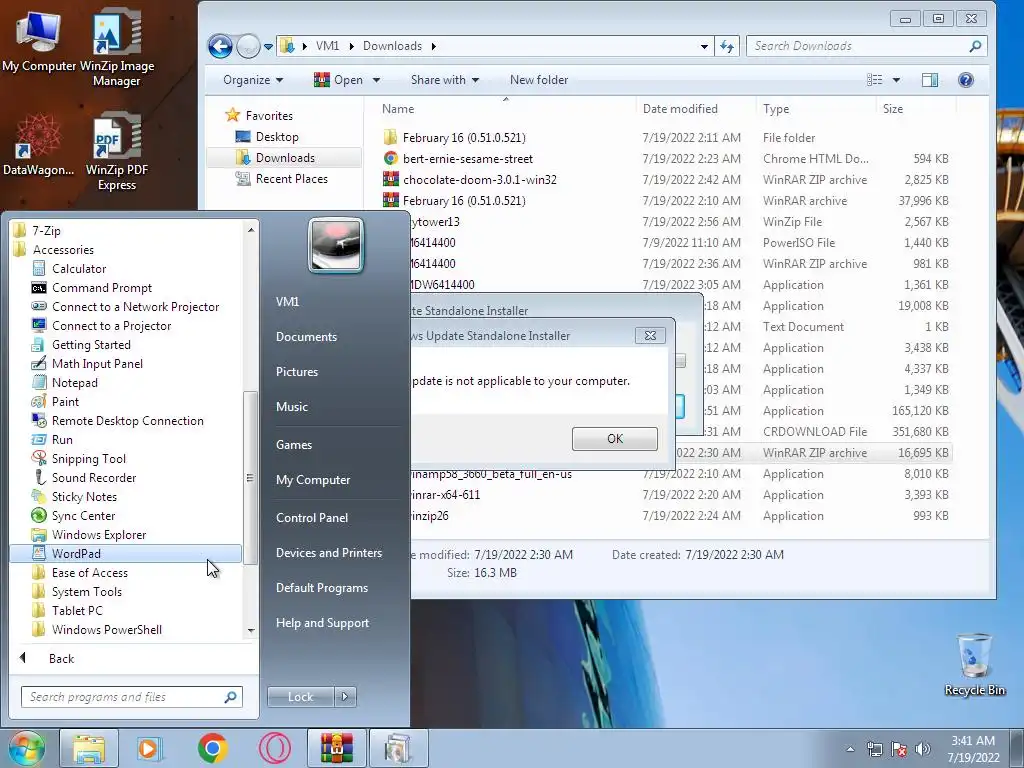The height and width of the screenshot is (768, 1024).
Task: Open Calculator from Accessories list
Action: 78,268
